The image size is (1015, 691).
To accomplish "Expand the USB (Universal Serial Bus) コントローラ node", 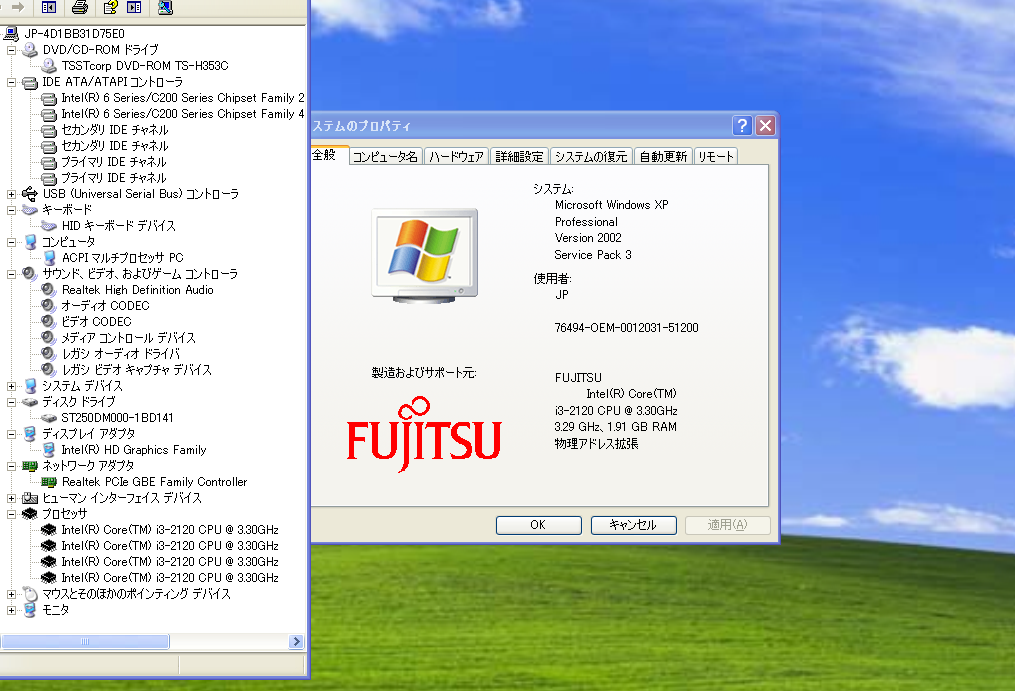I will (x=11, y=194).
